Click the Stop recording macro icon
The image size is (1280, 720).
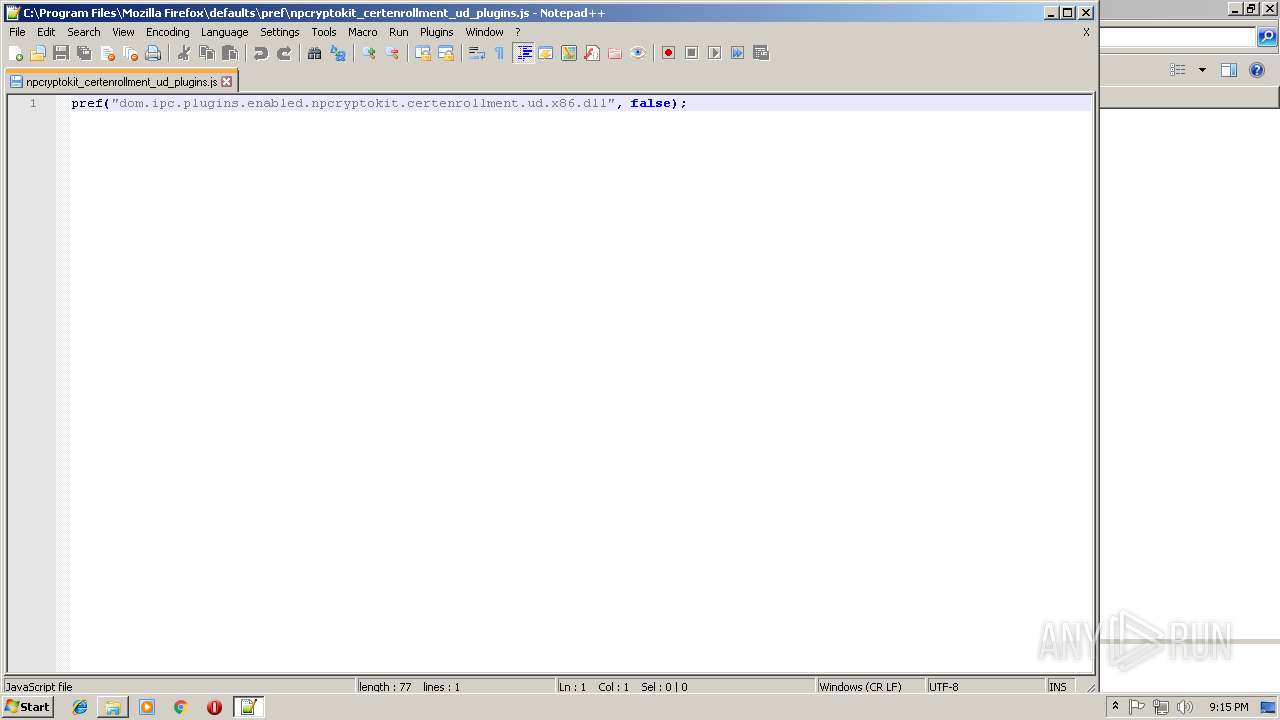pyautogui.click(x=691, y=53)
